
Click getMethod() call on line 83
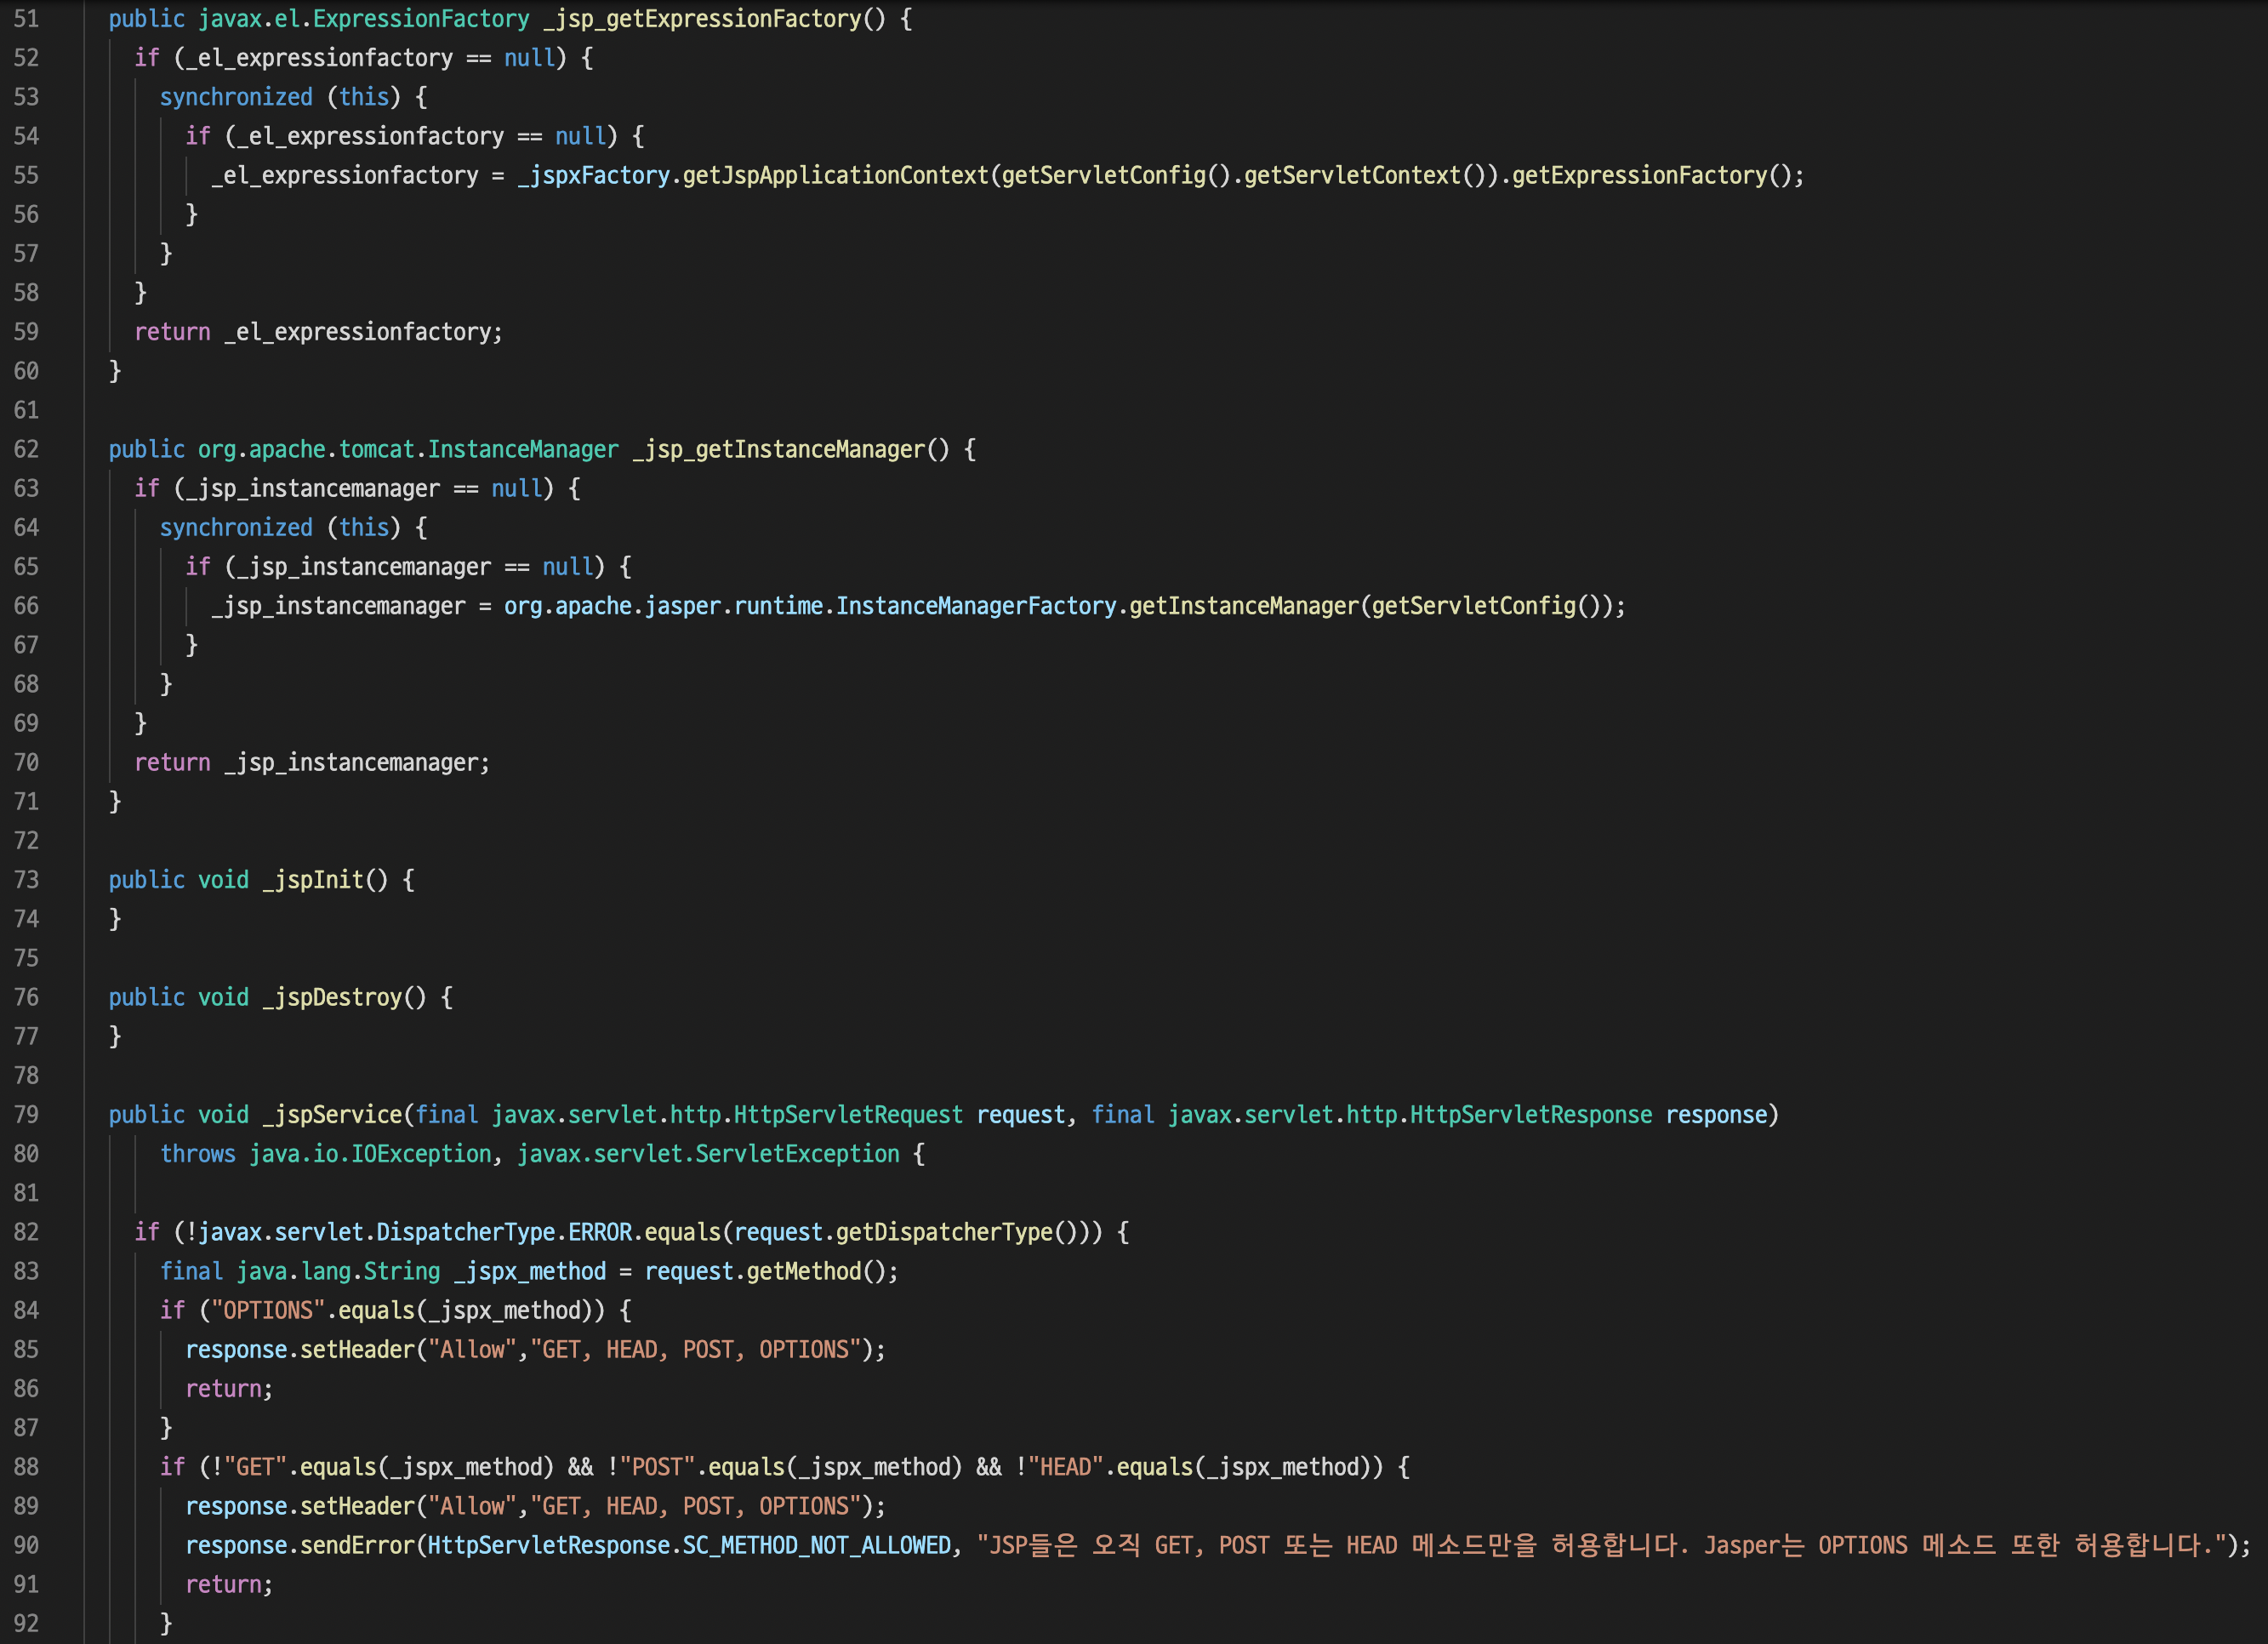(x=816, y=1271)
